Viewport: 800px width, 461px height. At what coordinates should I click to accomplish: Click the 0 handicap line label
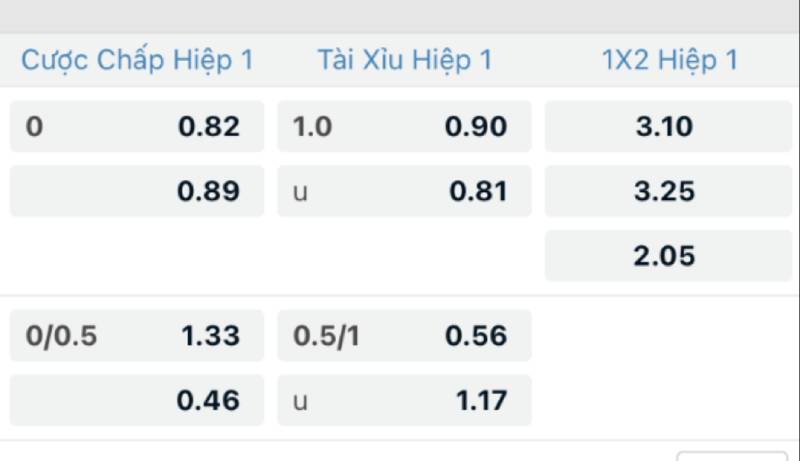34,127
